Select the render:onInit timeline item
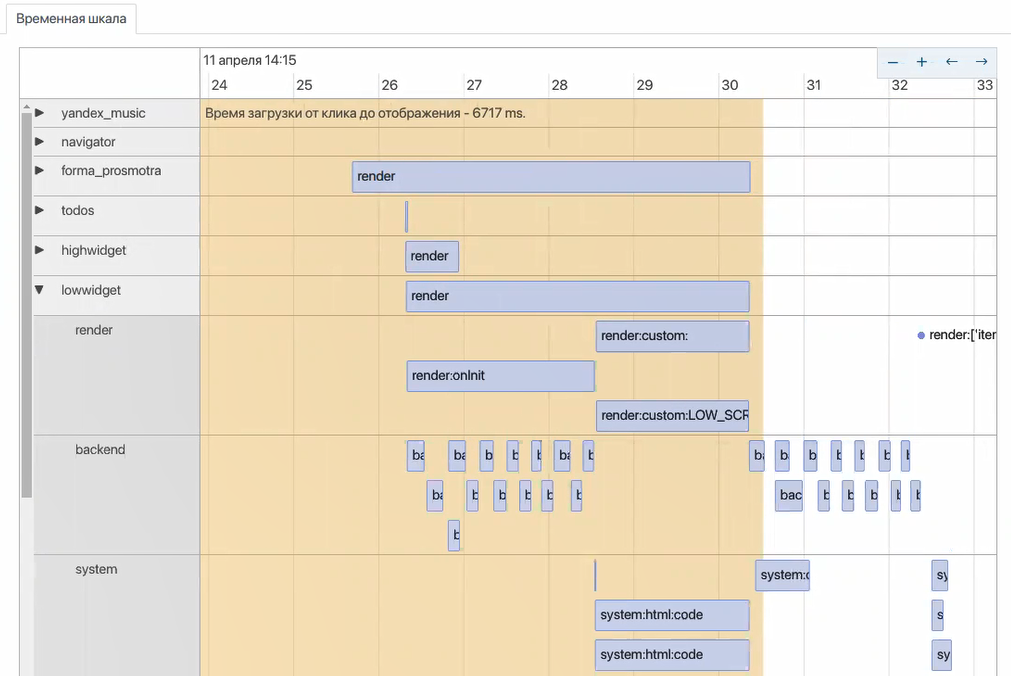This screenshot has height=676, width=1011. pyautogui.click(x=500, y=375)
